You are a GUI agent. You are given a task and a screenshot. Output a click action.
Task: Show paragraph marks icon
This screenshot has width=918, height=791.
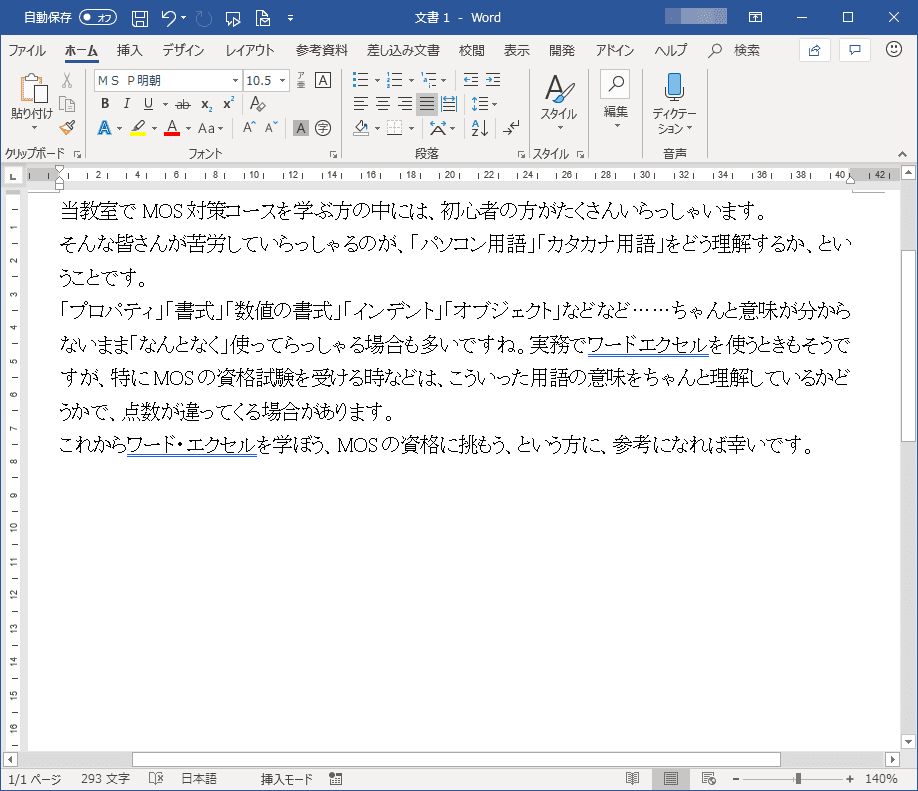pyautogui.click(x=511, y=128)
